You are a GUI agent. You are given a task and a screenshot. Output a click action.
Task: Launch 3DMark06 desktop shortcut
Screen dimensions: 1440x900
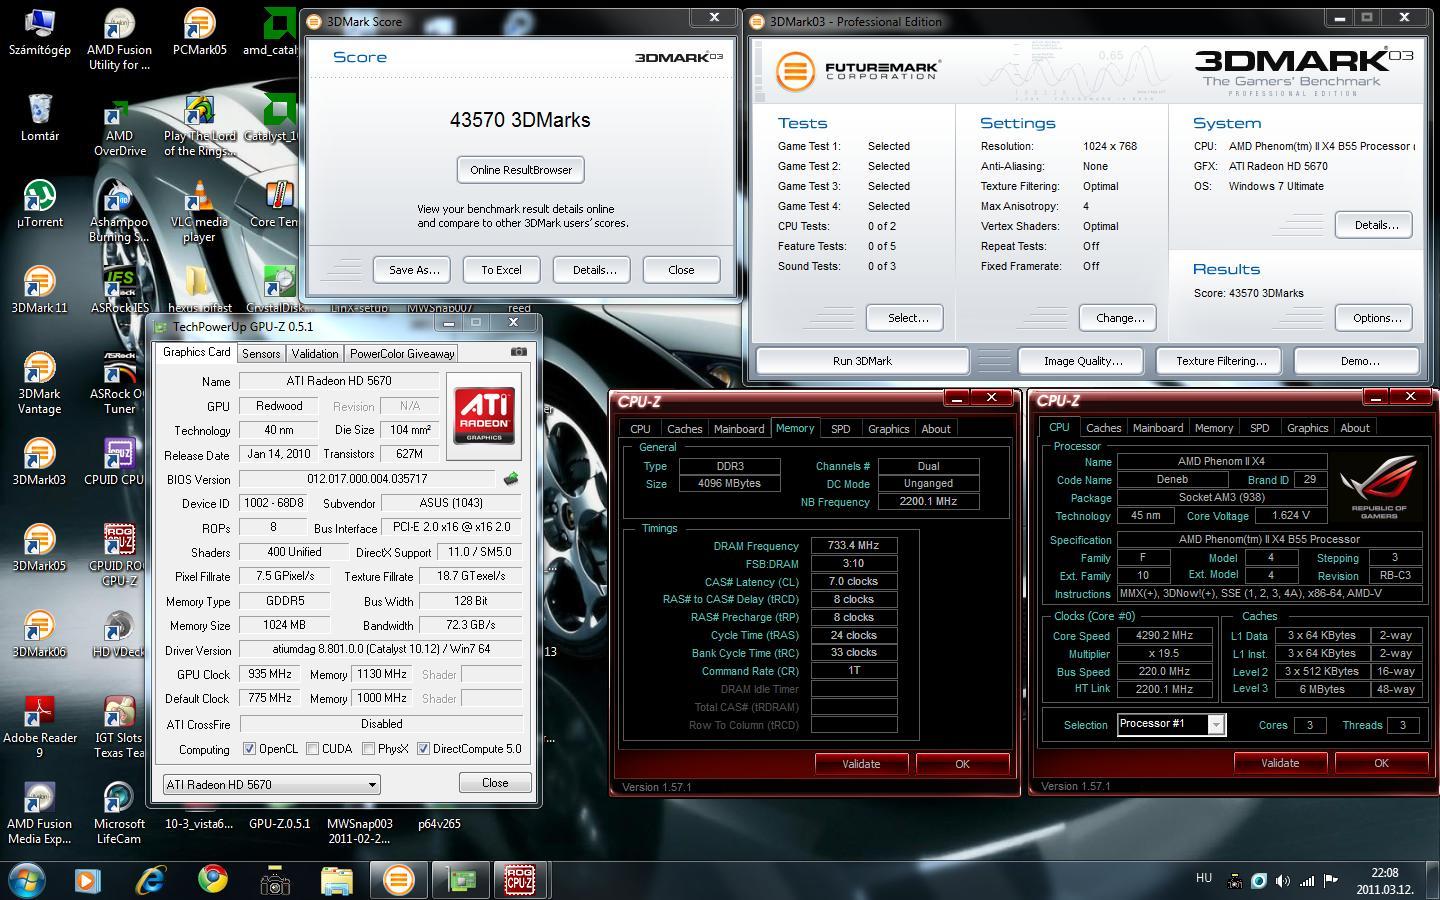click(39, 633)
